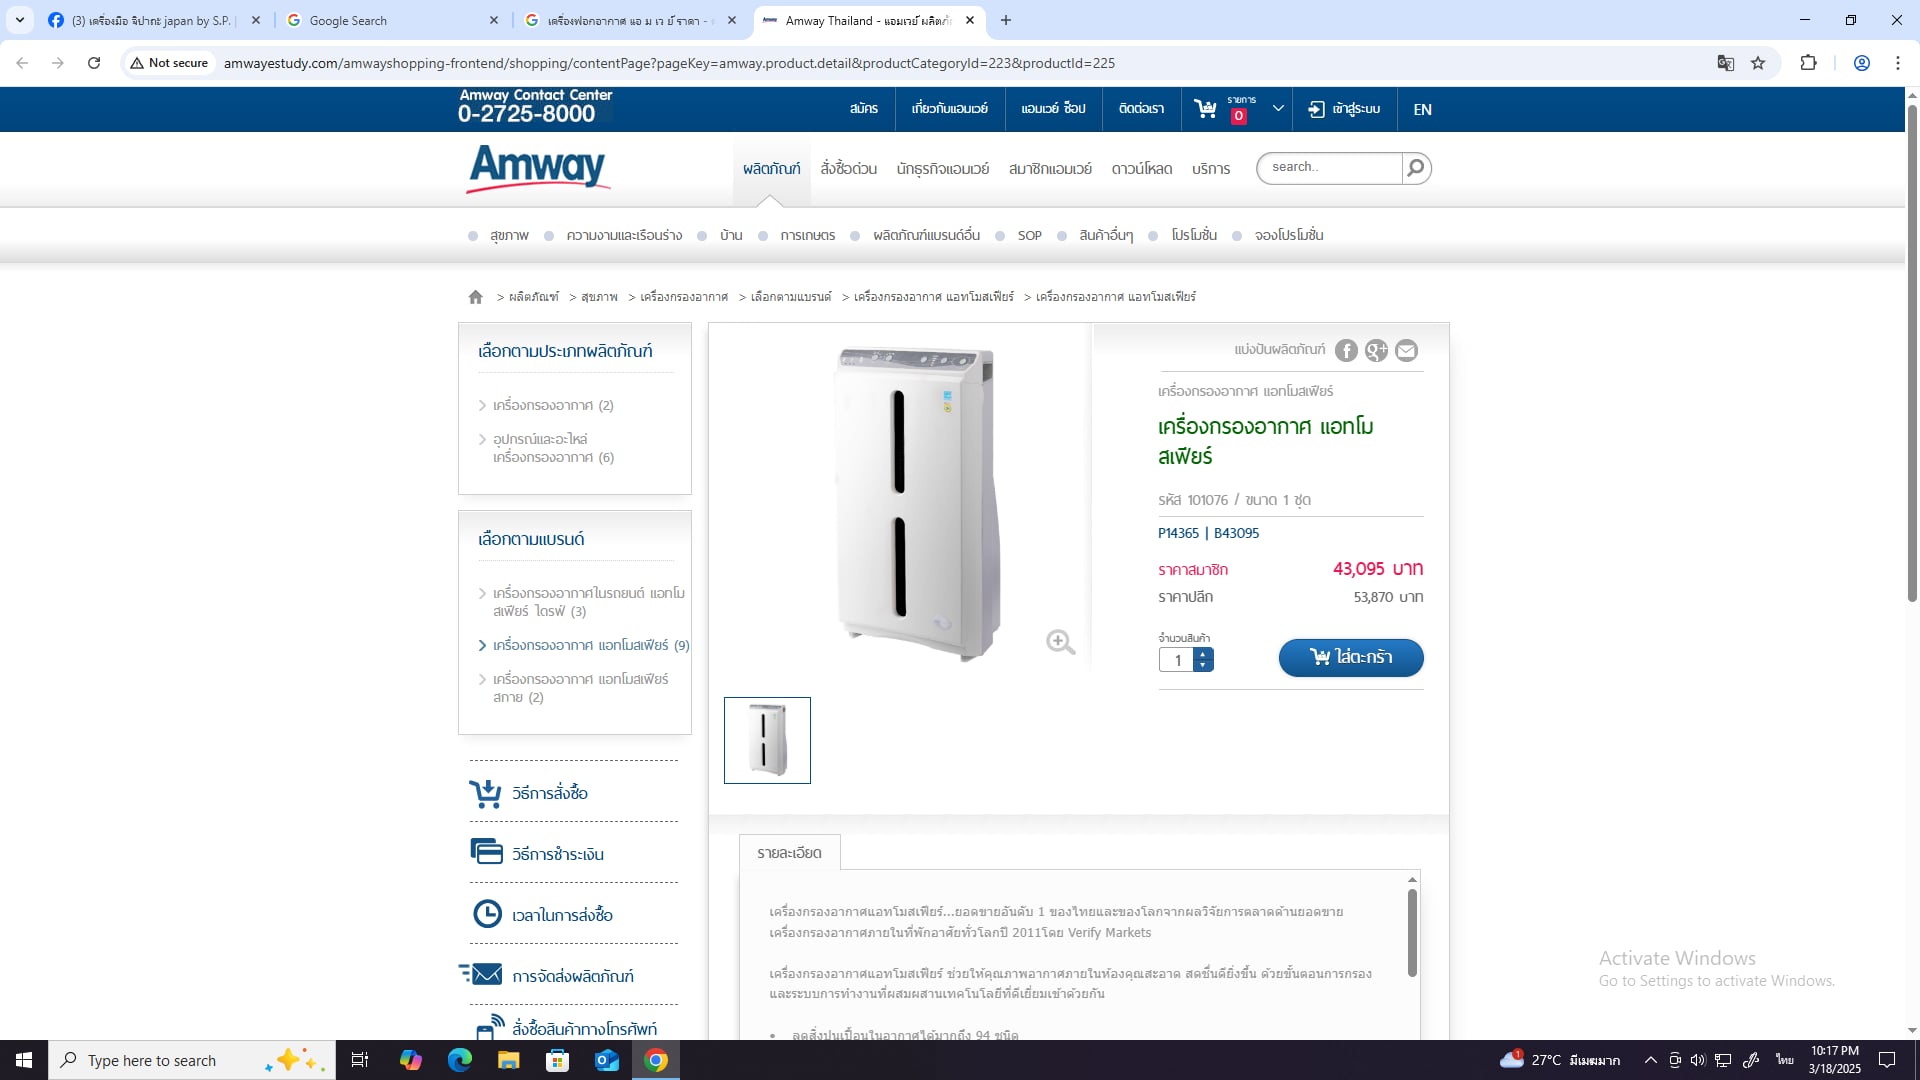Open วิธีการสั่งซื้อ sidebar link
The height and width of the screenshot is (1080, 1920).
[550, 793]
